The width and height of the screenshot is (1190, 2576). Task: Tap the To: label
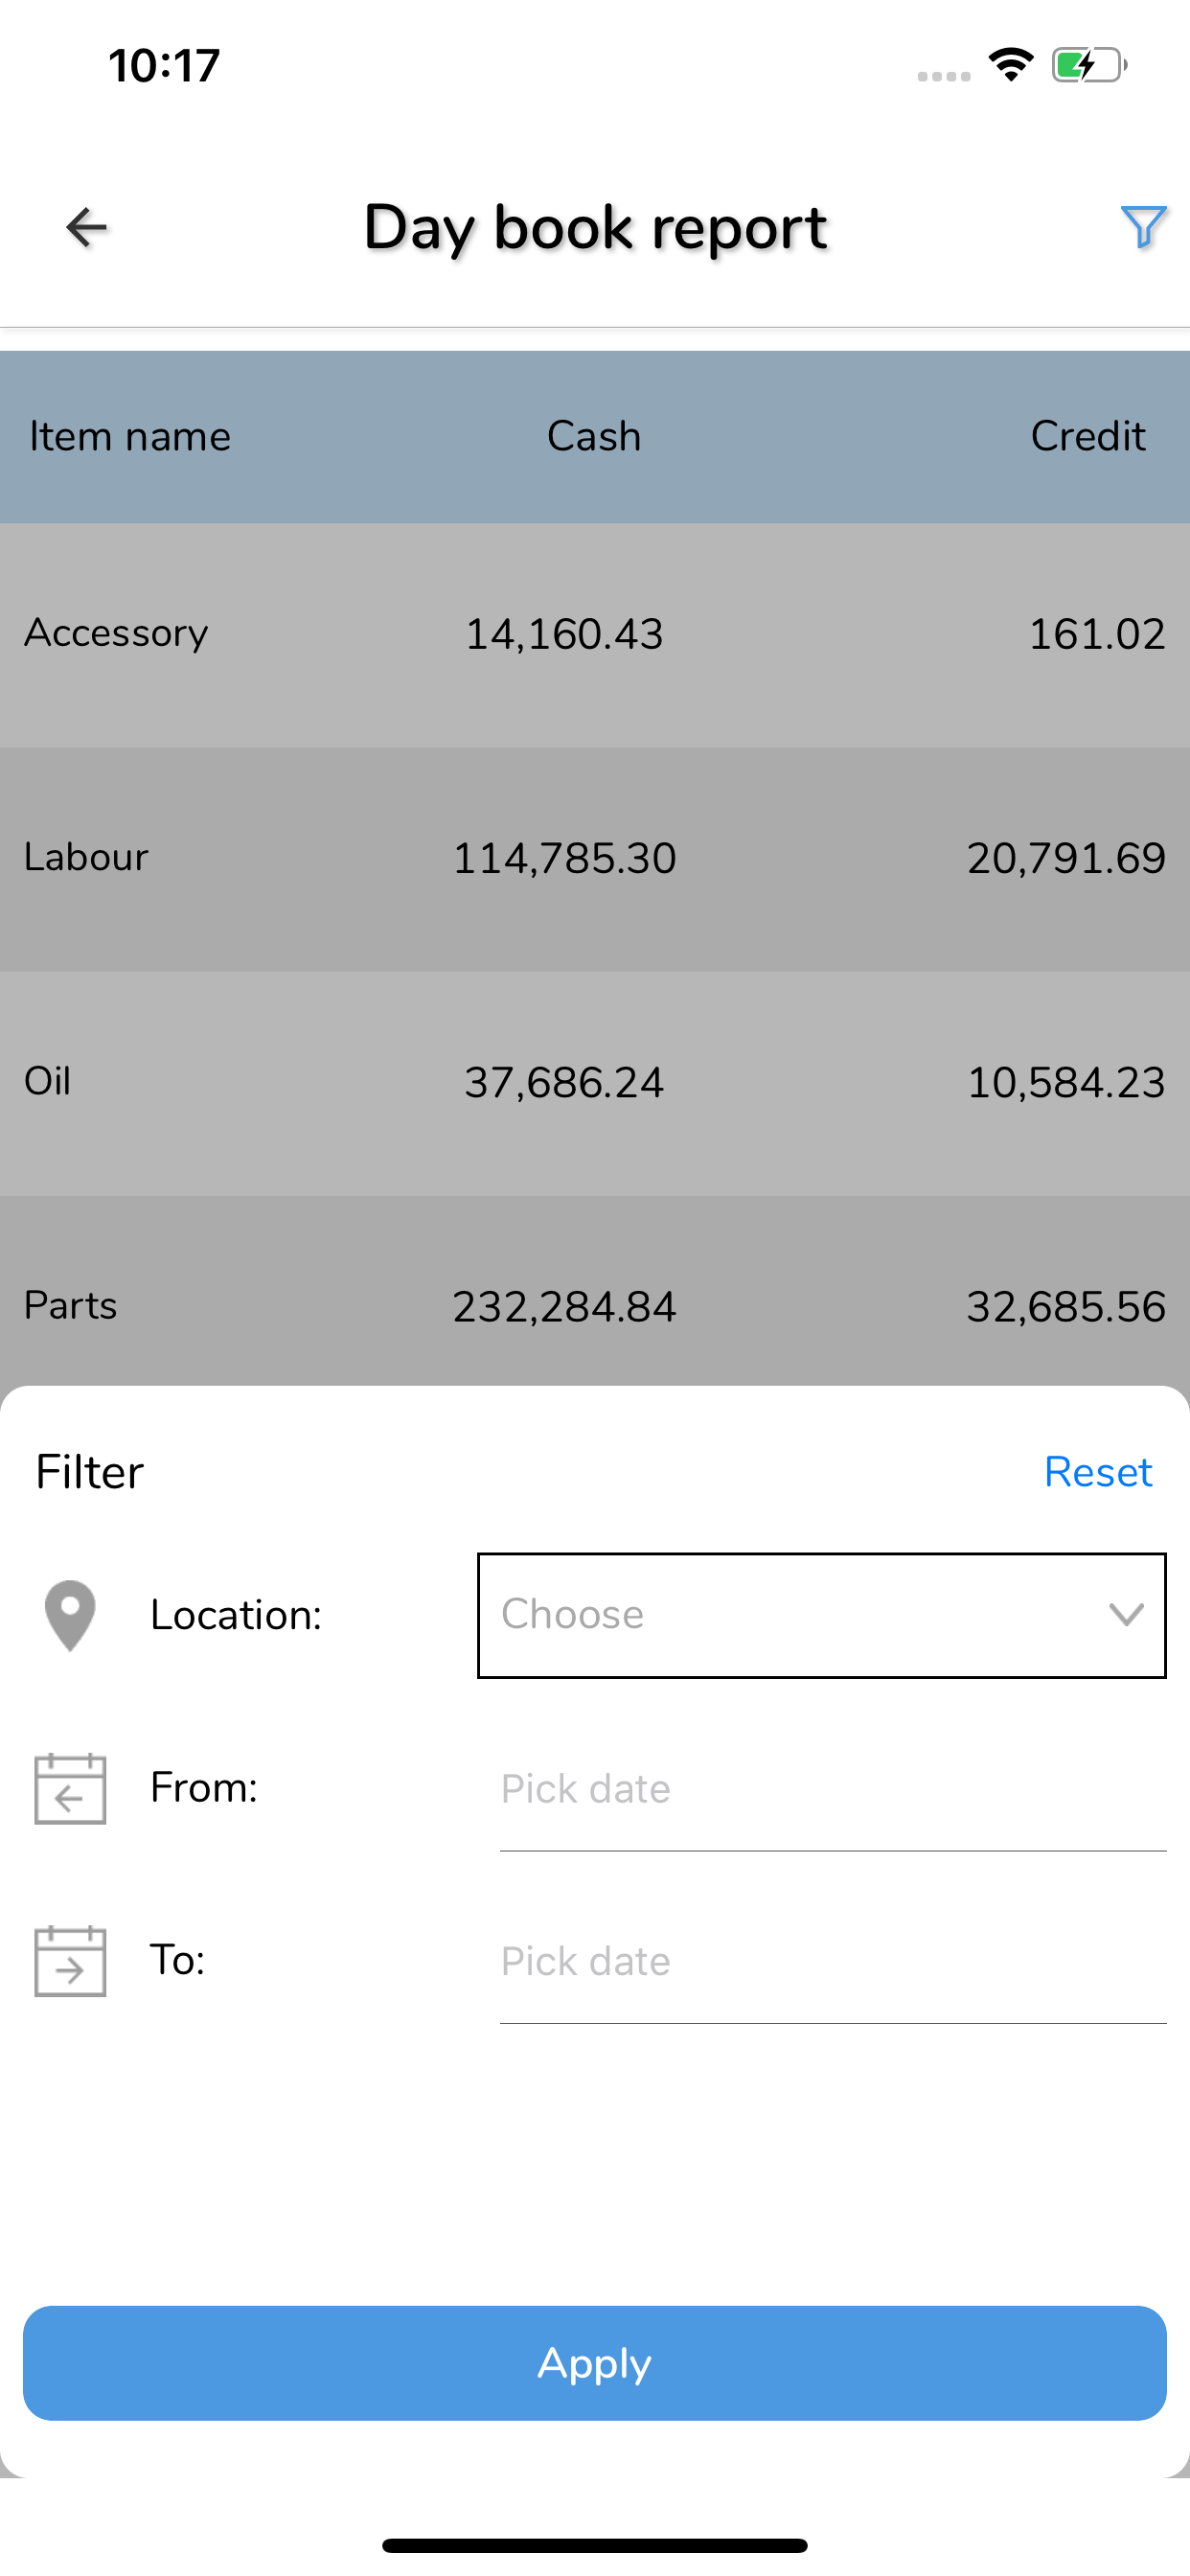tap(177, 1960)
